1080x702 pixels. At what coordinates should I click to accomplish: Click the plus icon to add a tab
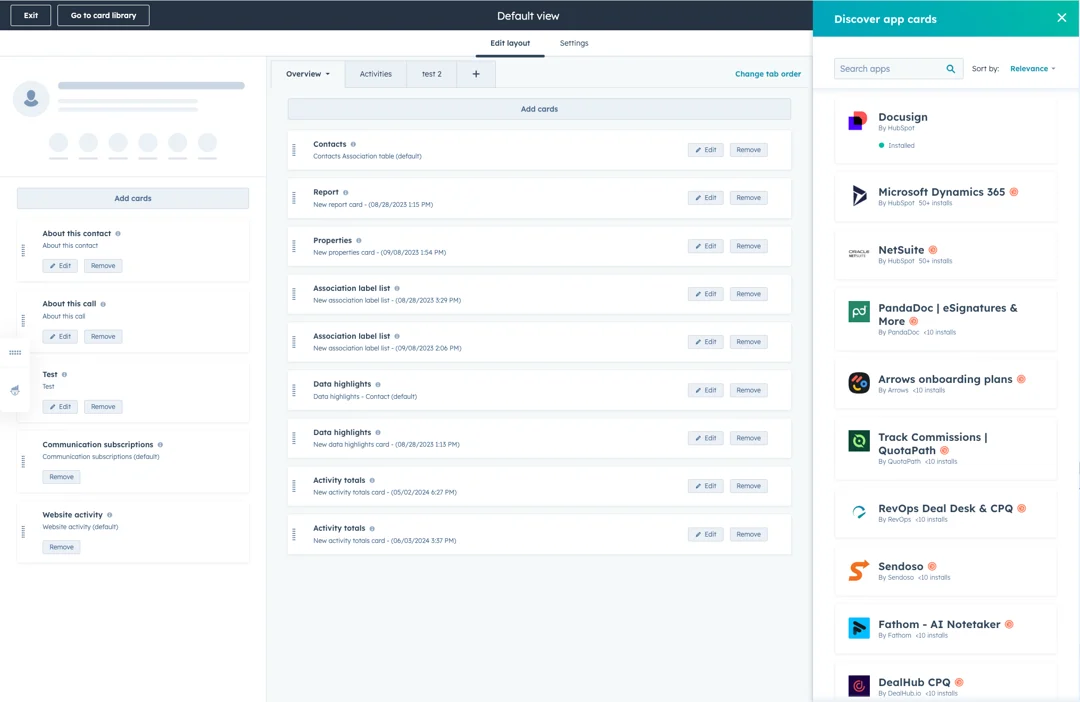(x=476, y=74)
